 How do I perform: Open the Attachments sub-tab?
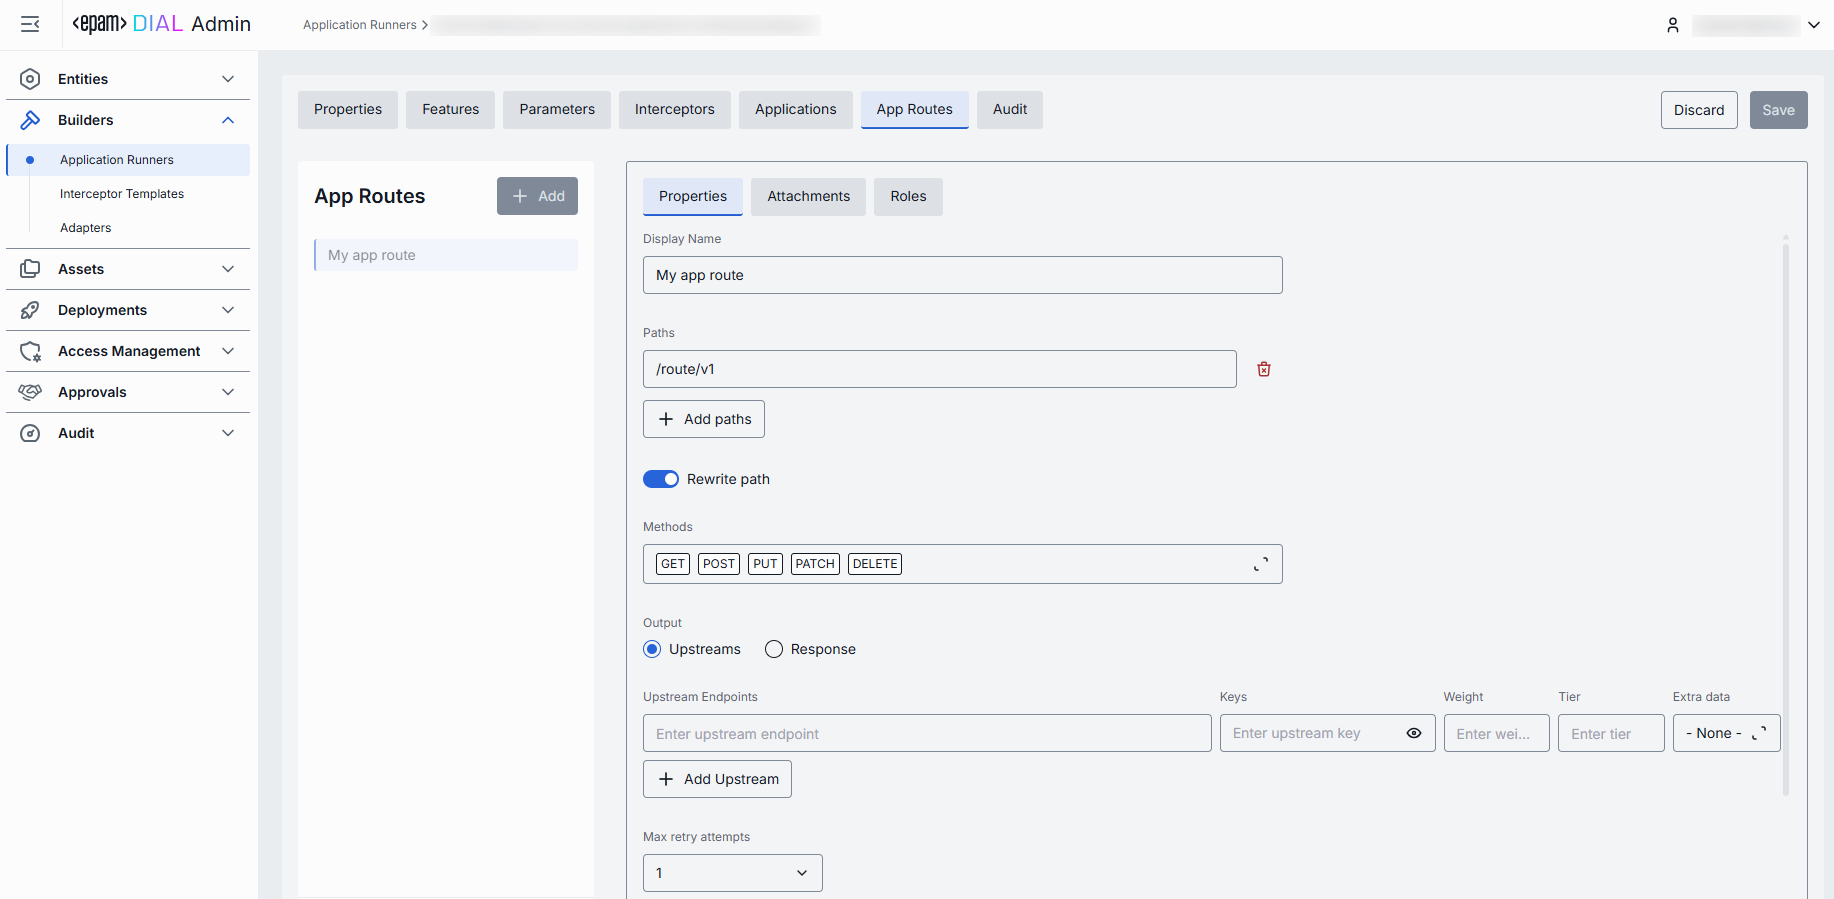(x=808, y=197)
